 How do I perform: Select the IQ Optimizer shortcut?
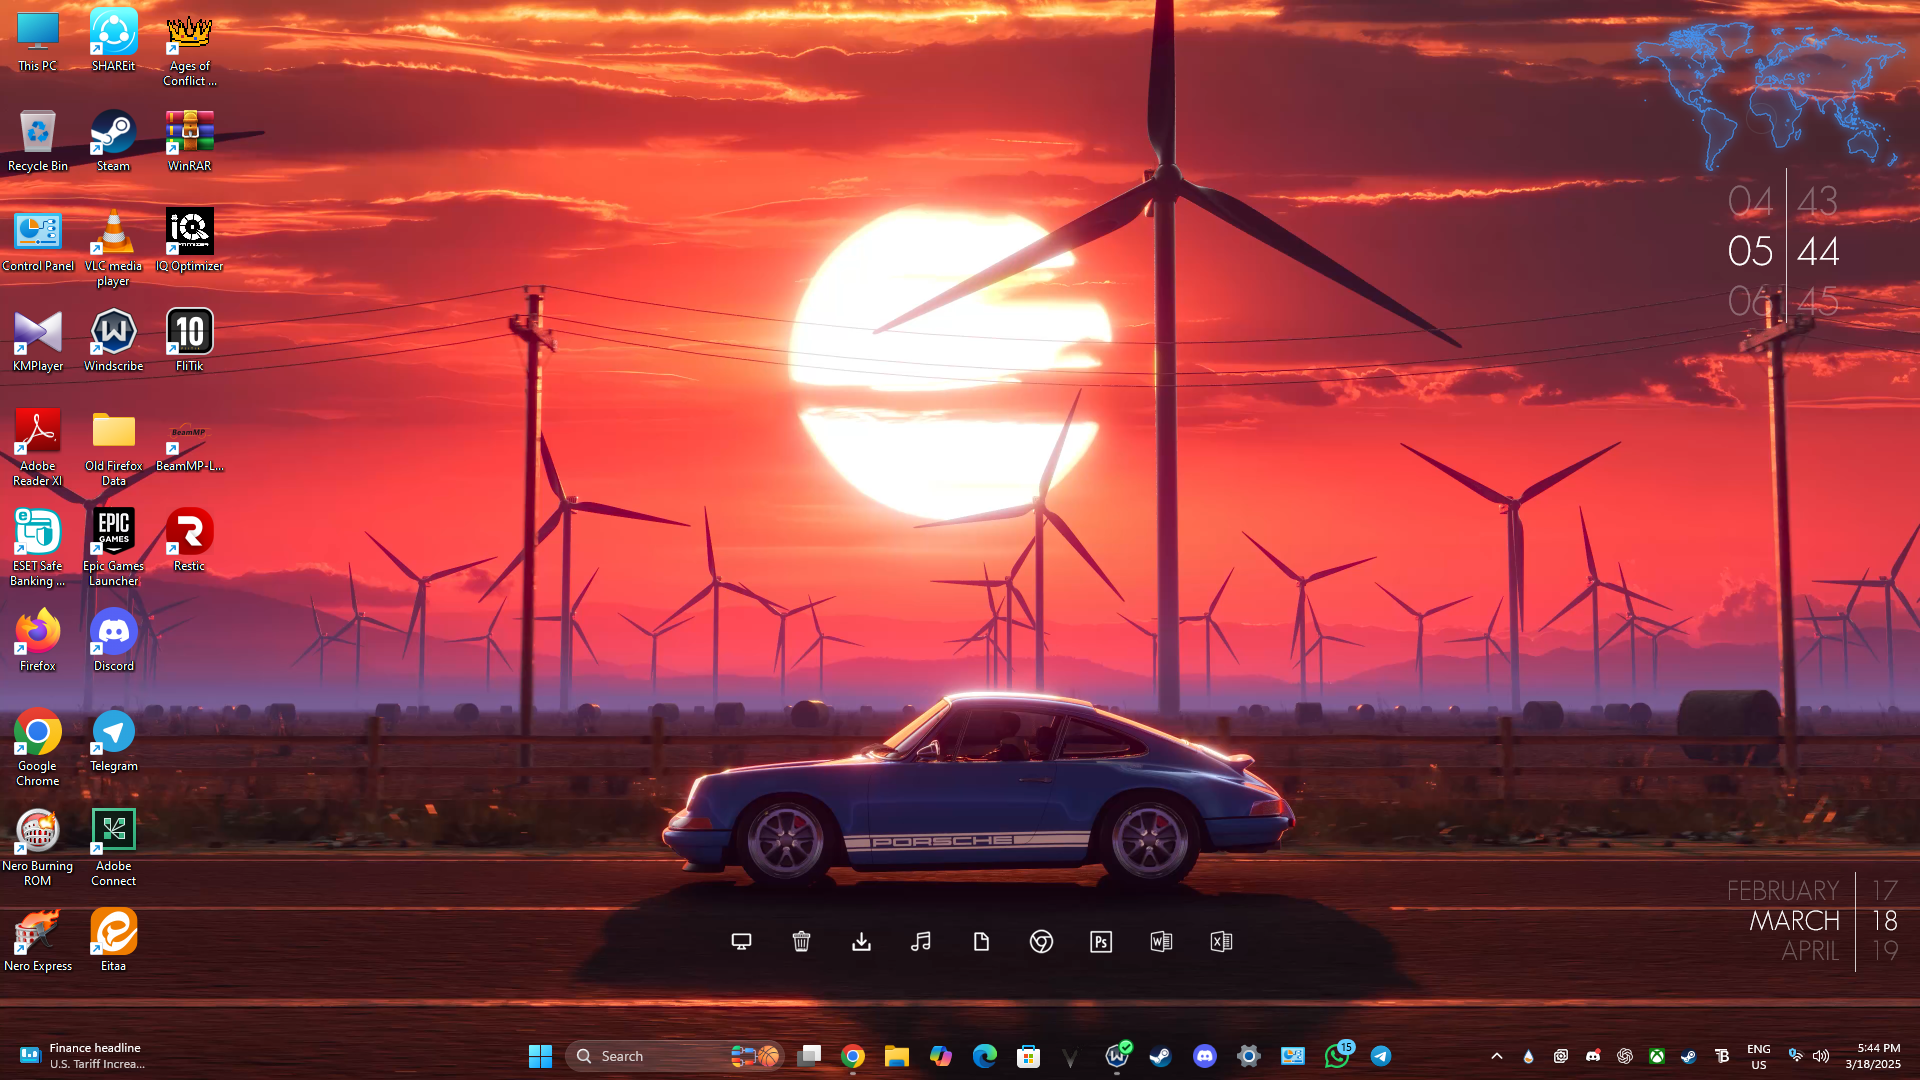190,242
